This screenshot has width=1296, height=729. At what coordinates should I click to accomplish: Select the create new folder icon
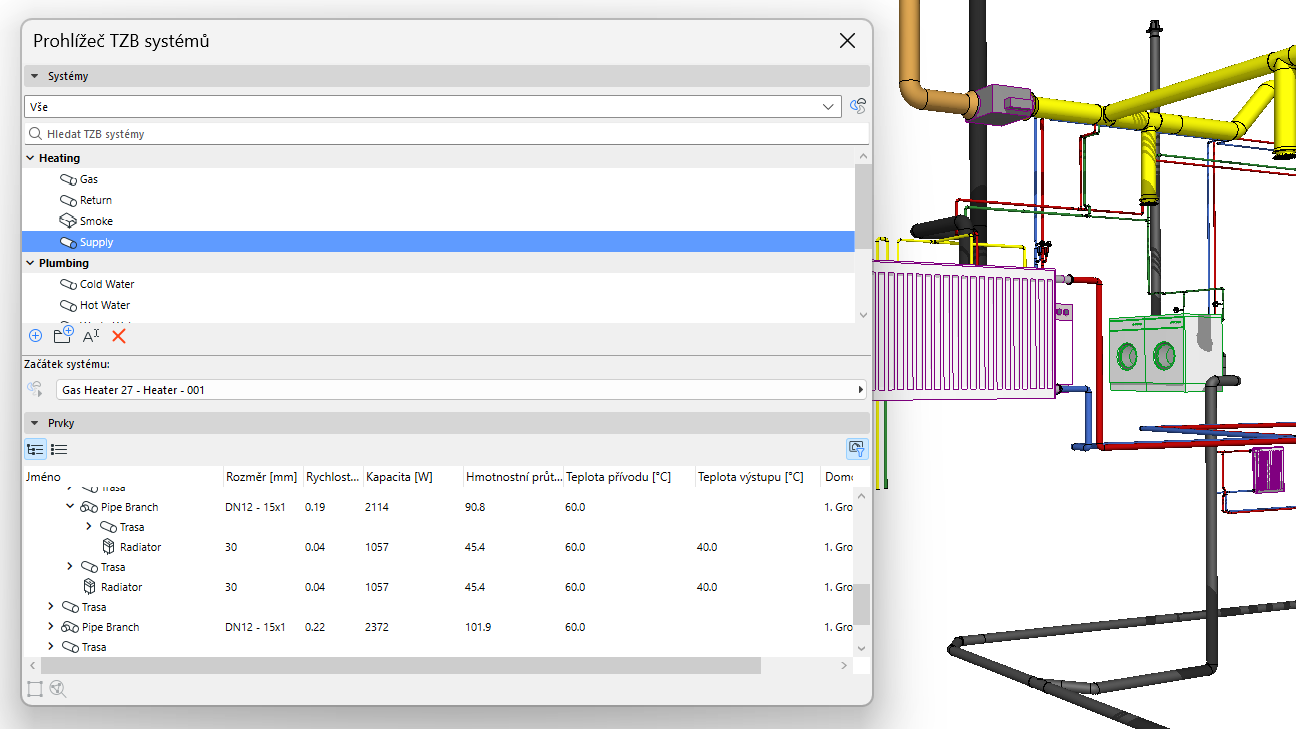[62, 336]
